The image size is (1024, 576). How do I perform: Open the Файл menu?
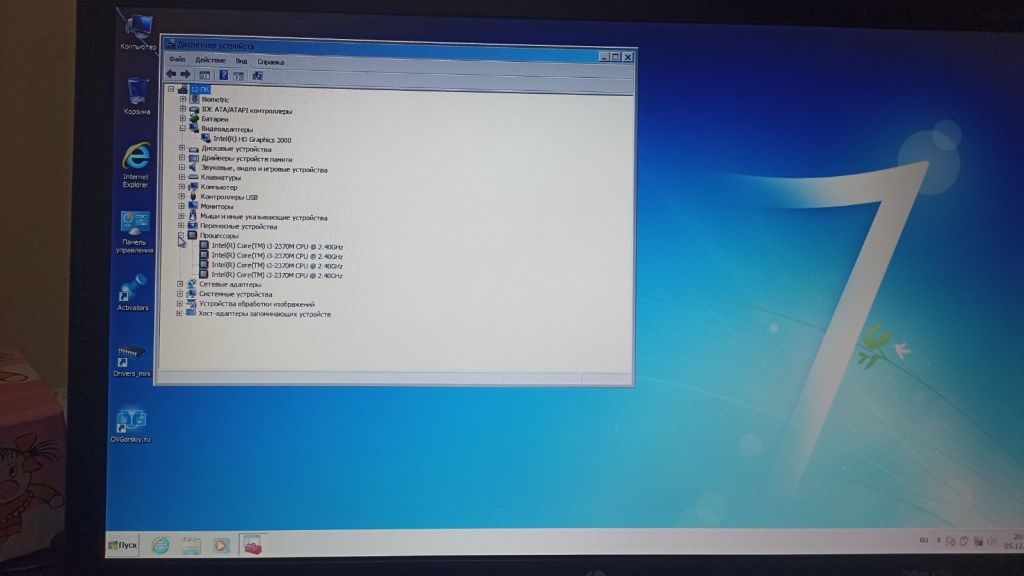pyautogui.click(x=177, y=59)
